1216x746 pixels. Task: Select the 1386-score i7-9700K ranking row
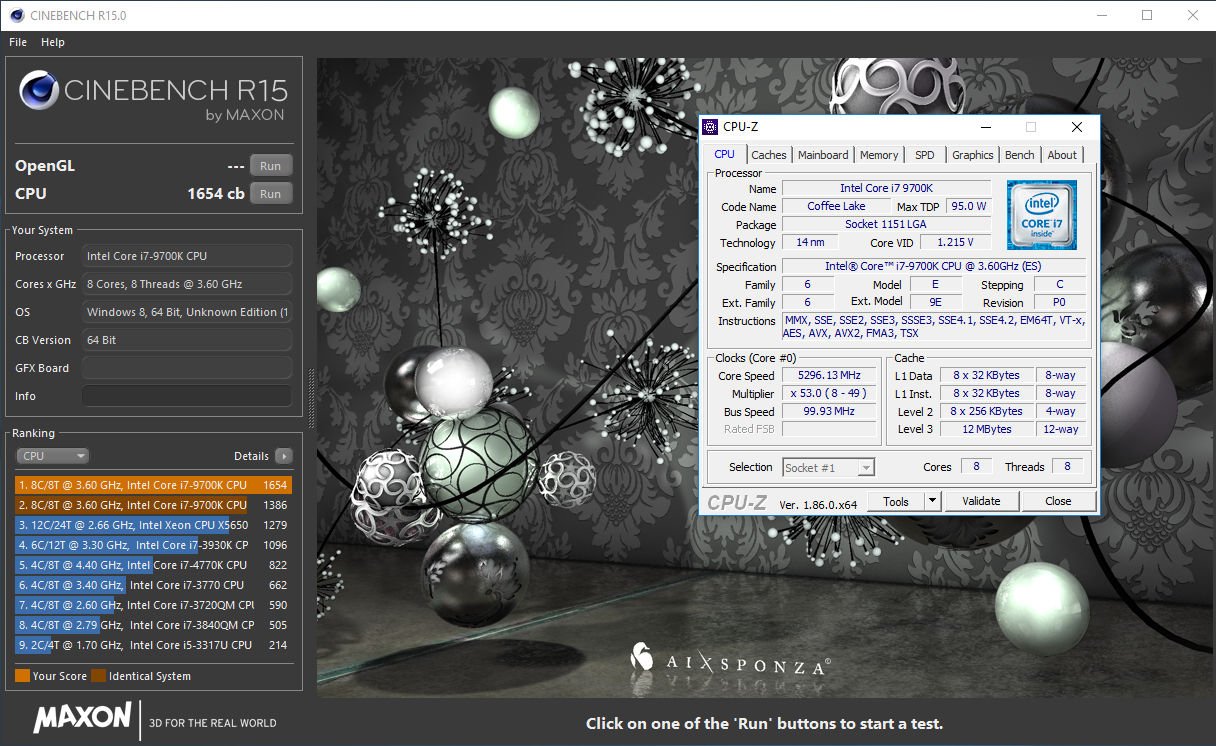(153, 505)
